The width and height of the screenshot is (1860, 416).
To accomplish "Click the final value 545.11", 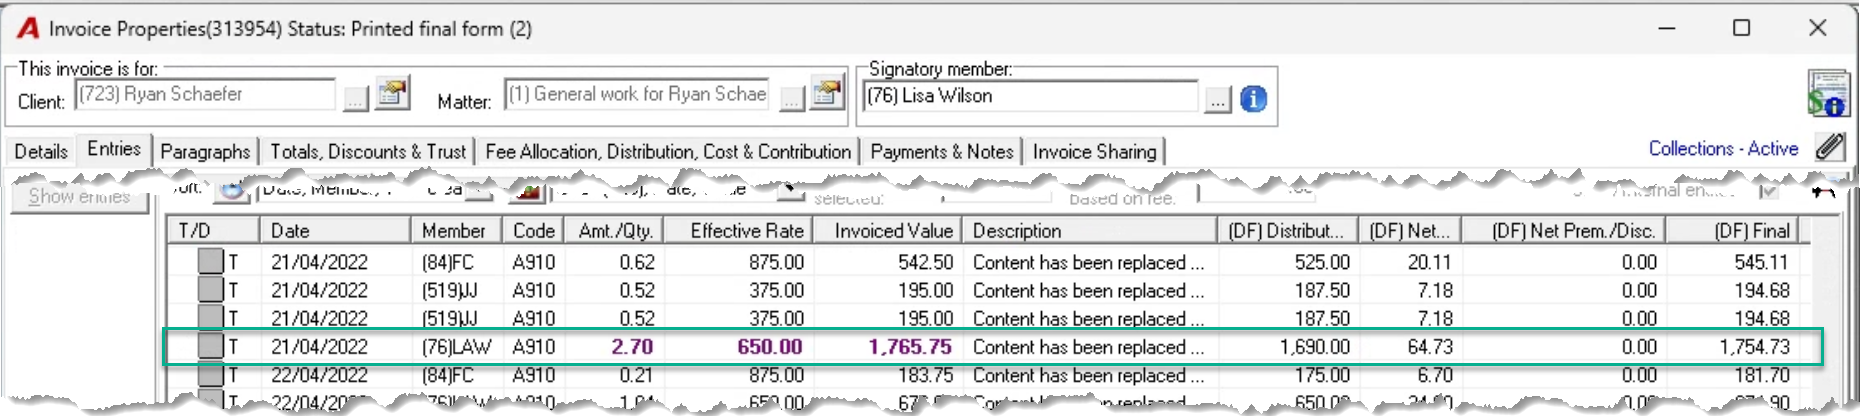I will [x=1762, y=262].
